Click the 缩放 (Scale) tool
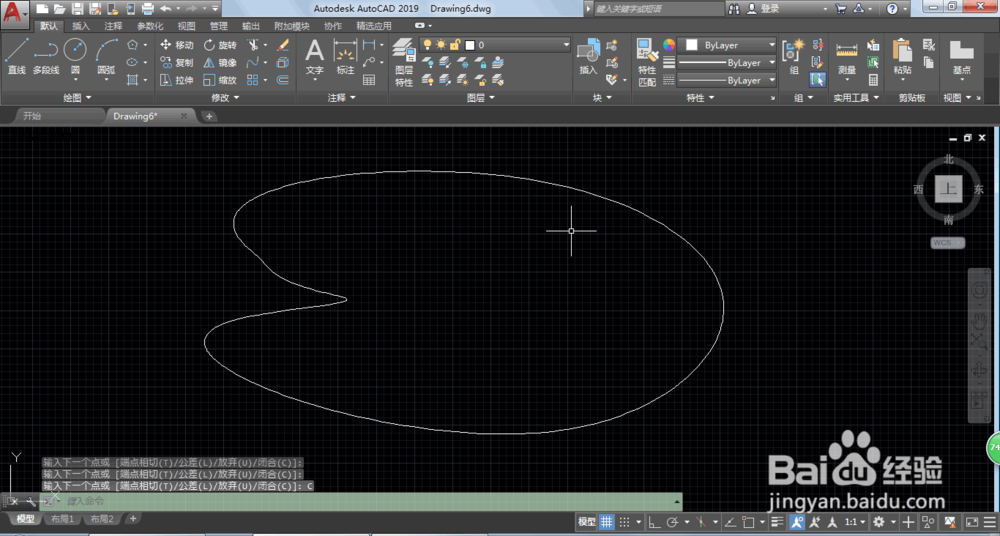 point(220,80)
